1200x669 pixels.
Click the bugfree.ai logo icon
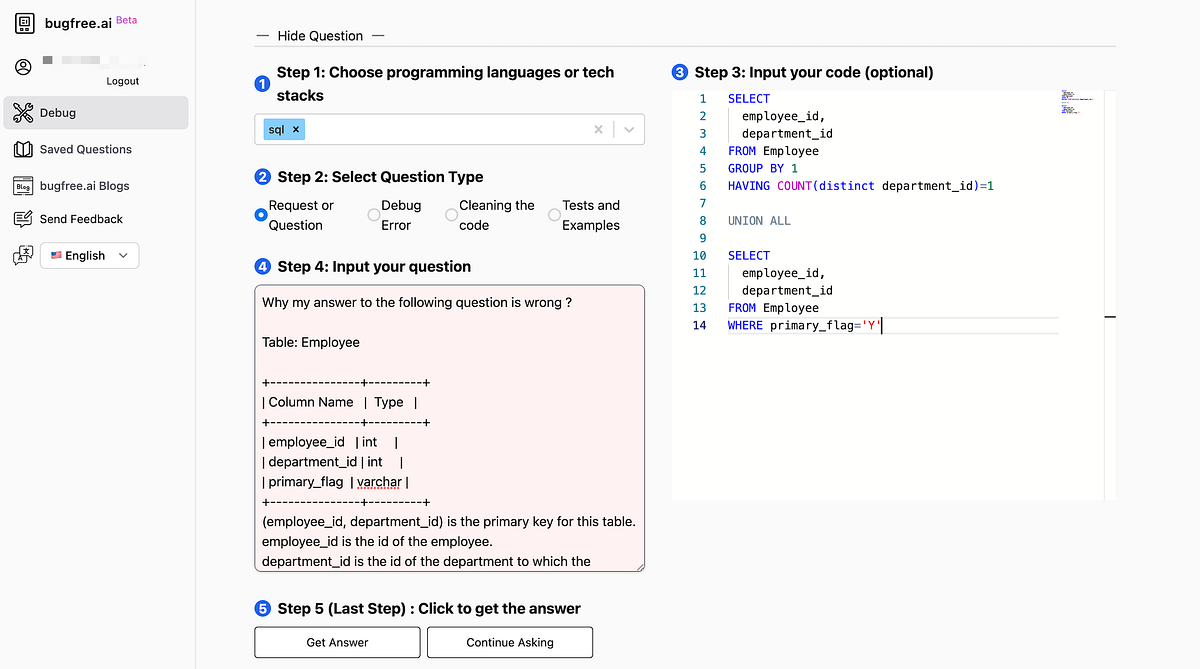(24, 22)
